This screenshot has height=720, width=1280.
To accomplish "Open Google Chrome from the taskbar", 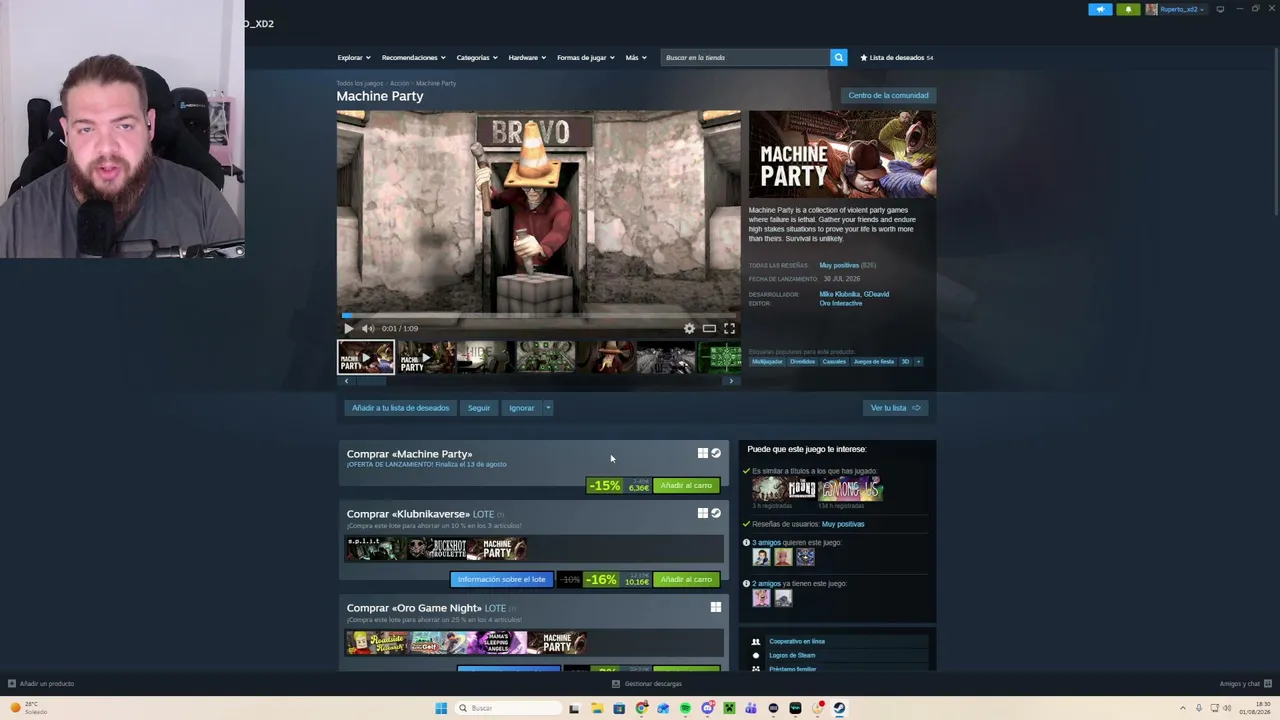I will tap(641, 708).
